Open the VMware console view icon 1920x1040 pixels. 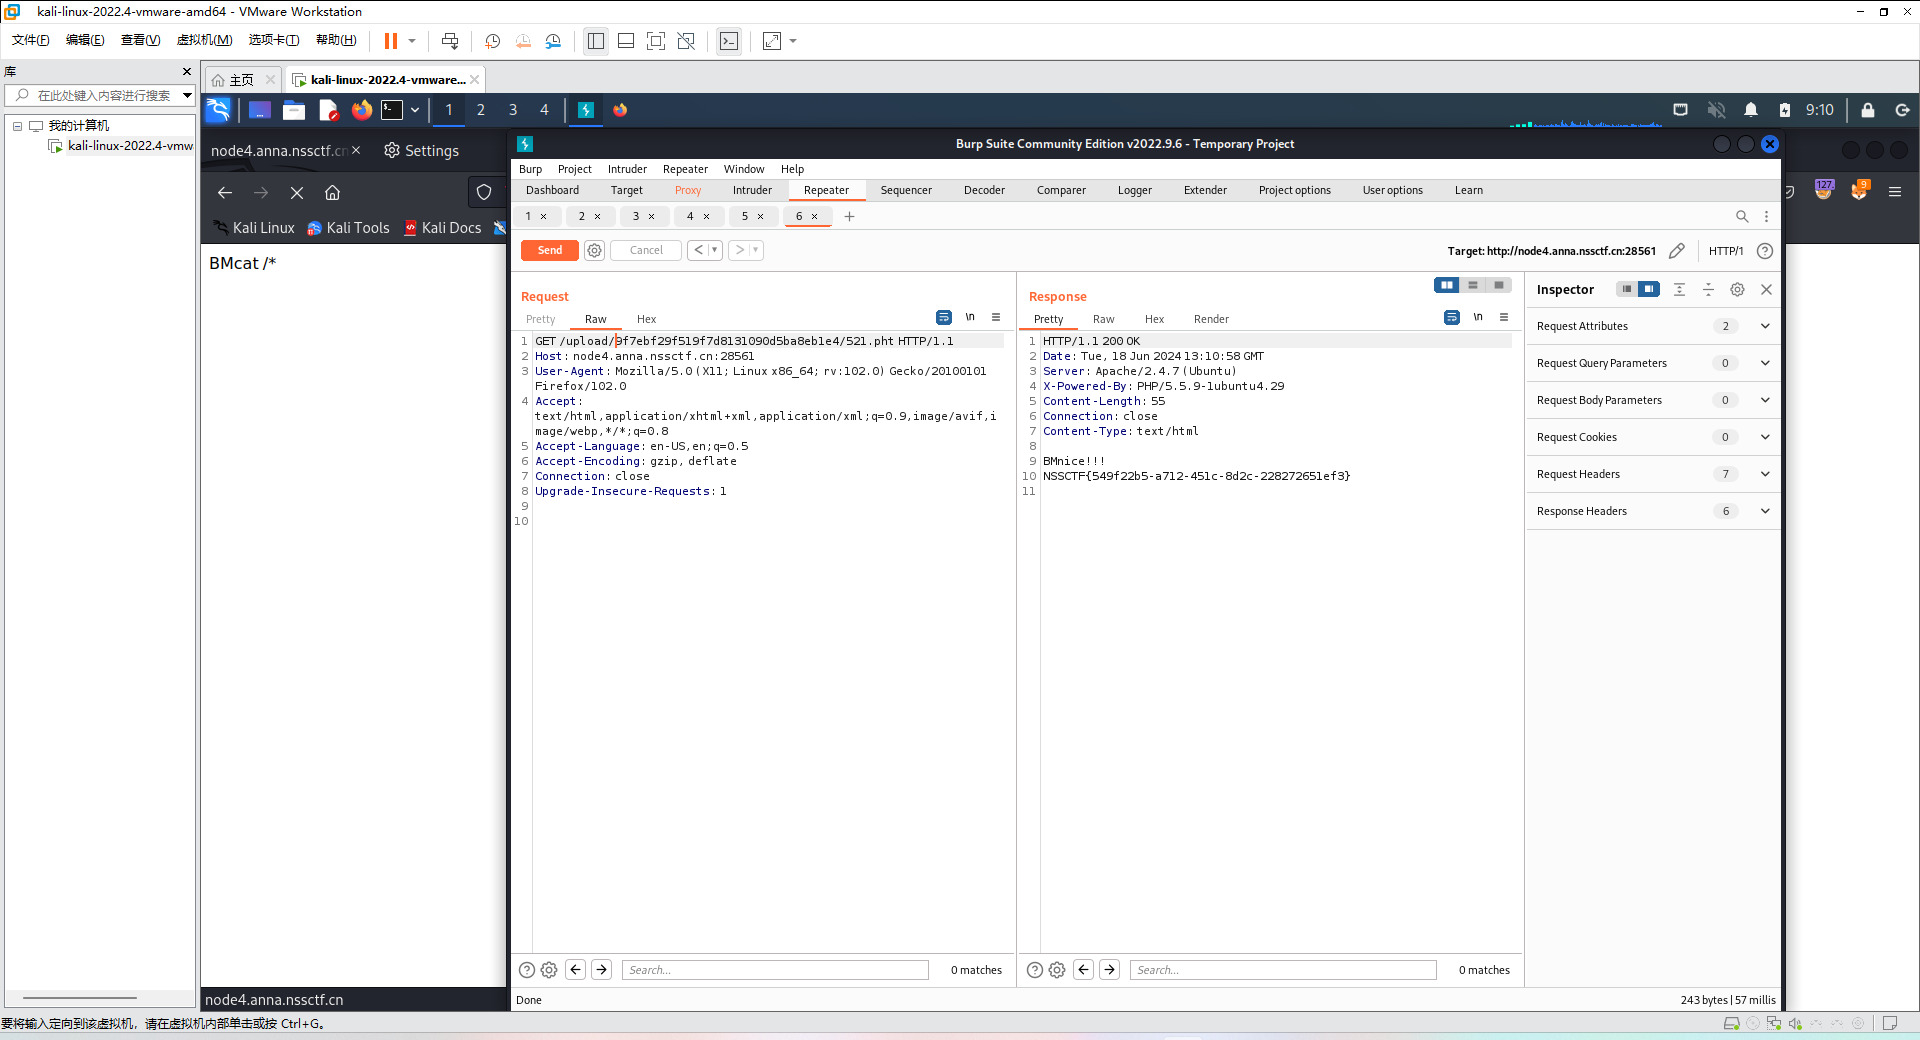point(729,41)
